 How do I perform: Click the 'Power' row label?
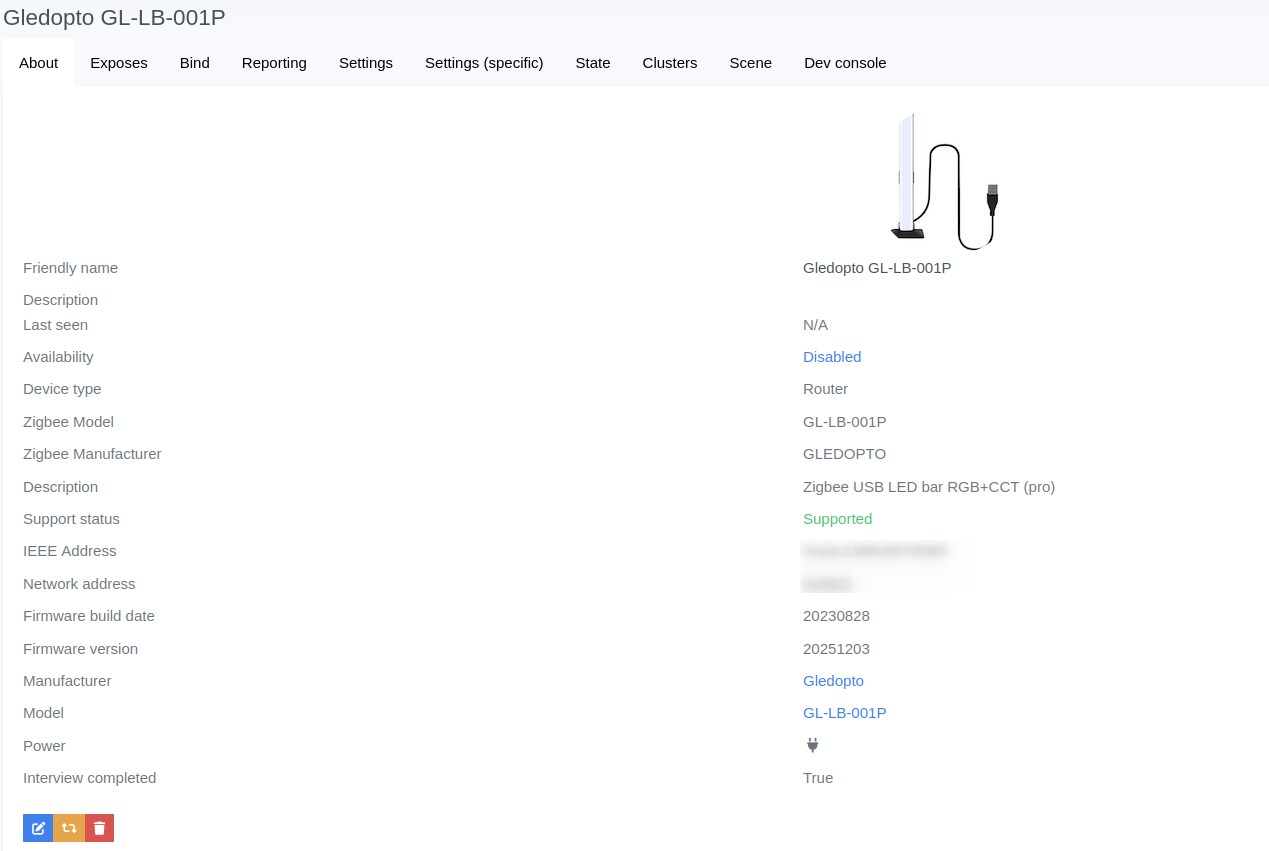coord(44,746)
